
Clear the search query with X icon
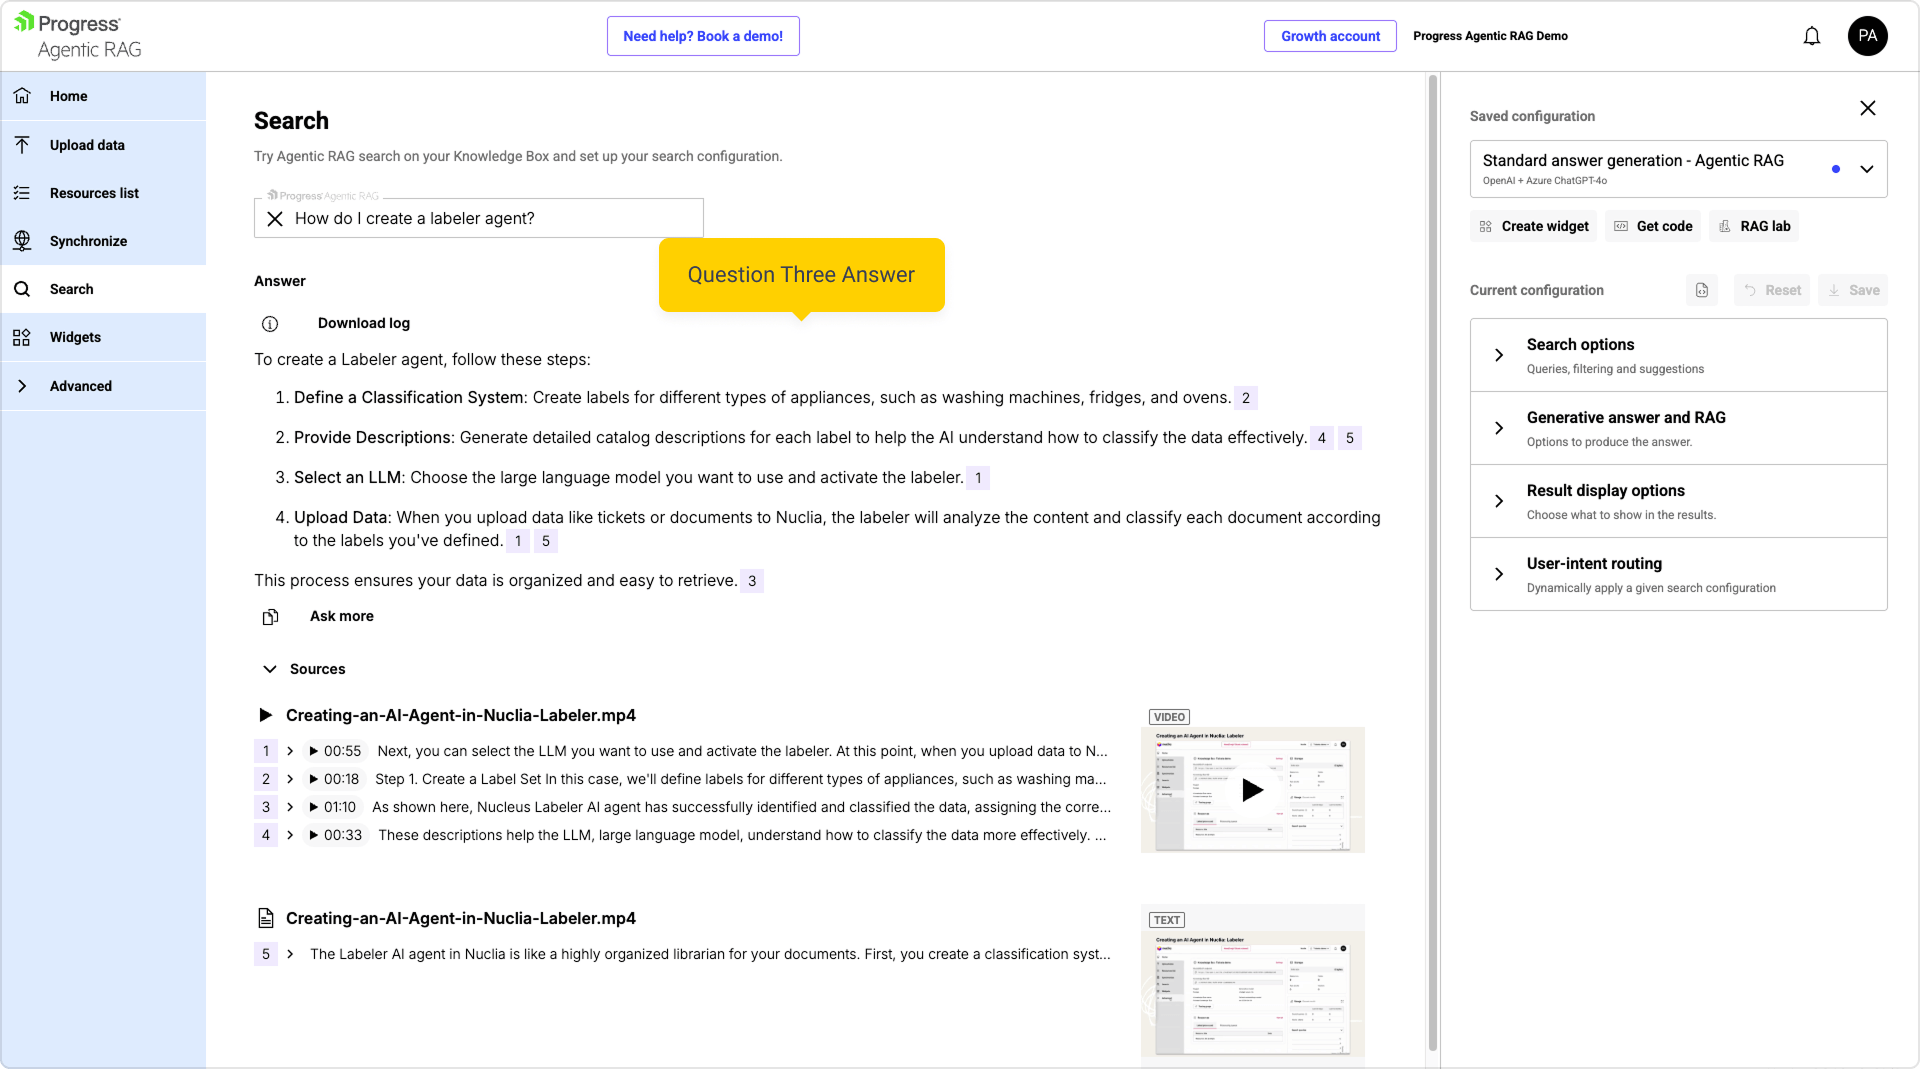[275, 219]
